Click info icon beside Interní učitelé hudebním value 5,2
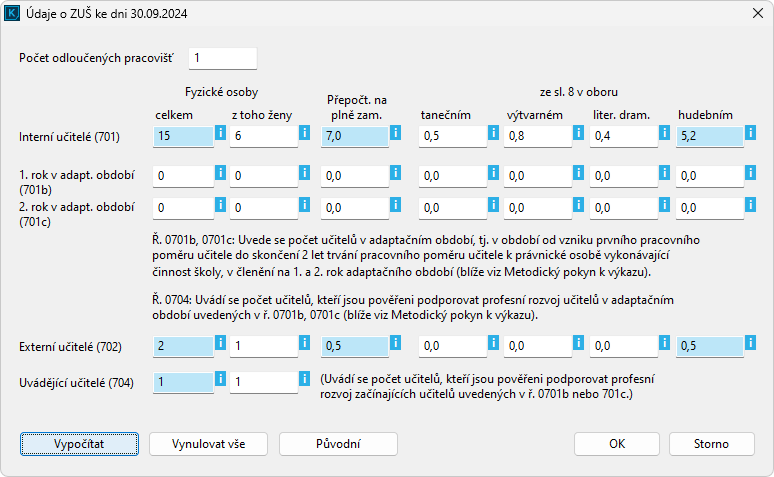This screenshot has height=477, width=774. pos(751,134)
